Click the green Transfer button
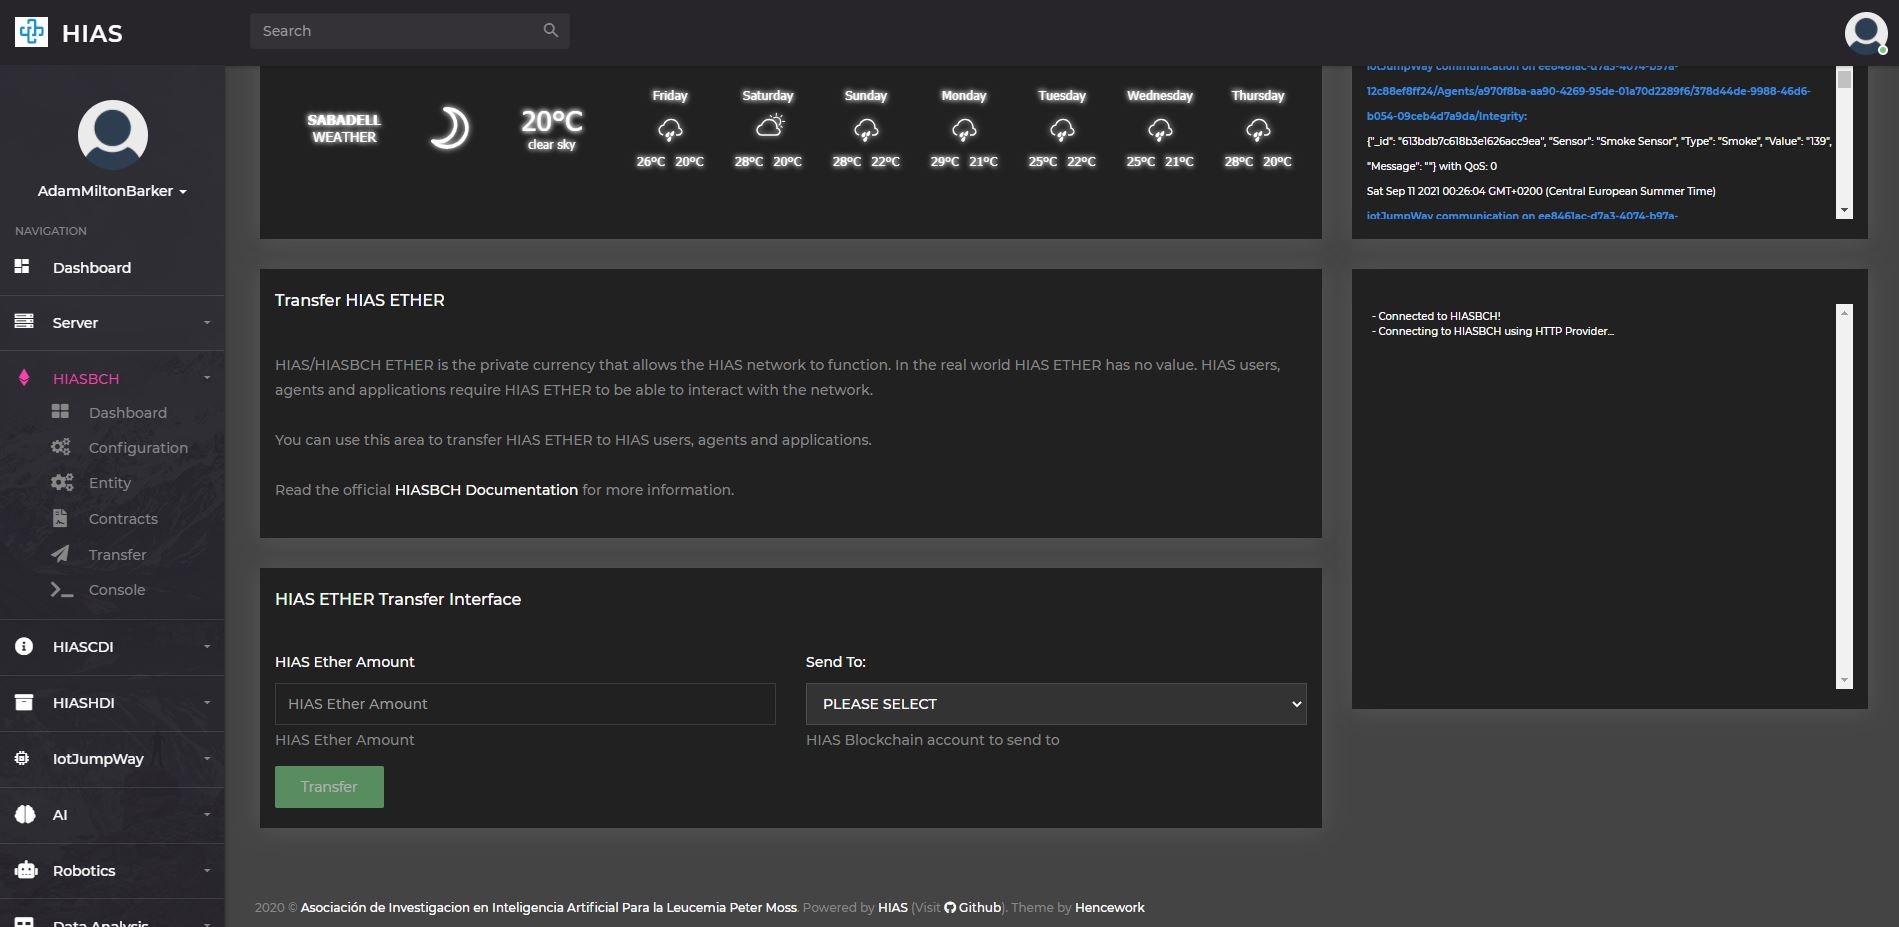This screenshot has height=927, width=1899. click(329, 787)
